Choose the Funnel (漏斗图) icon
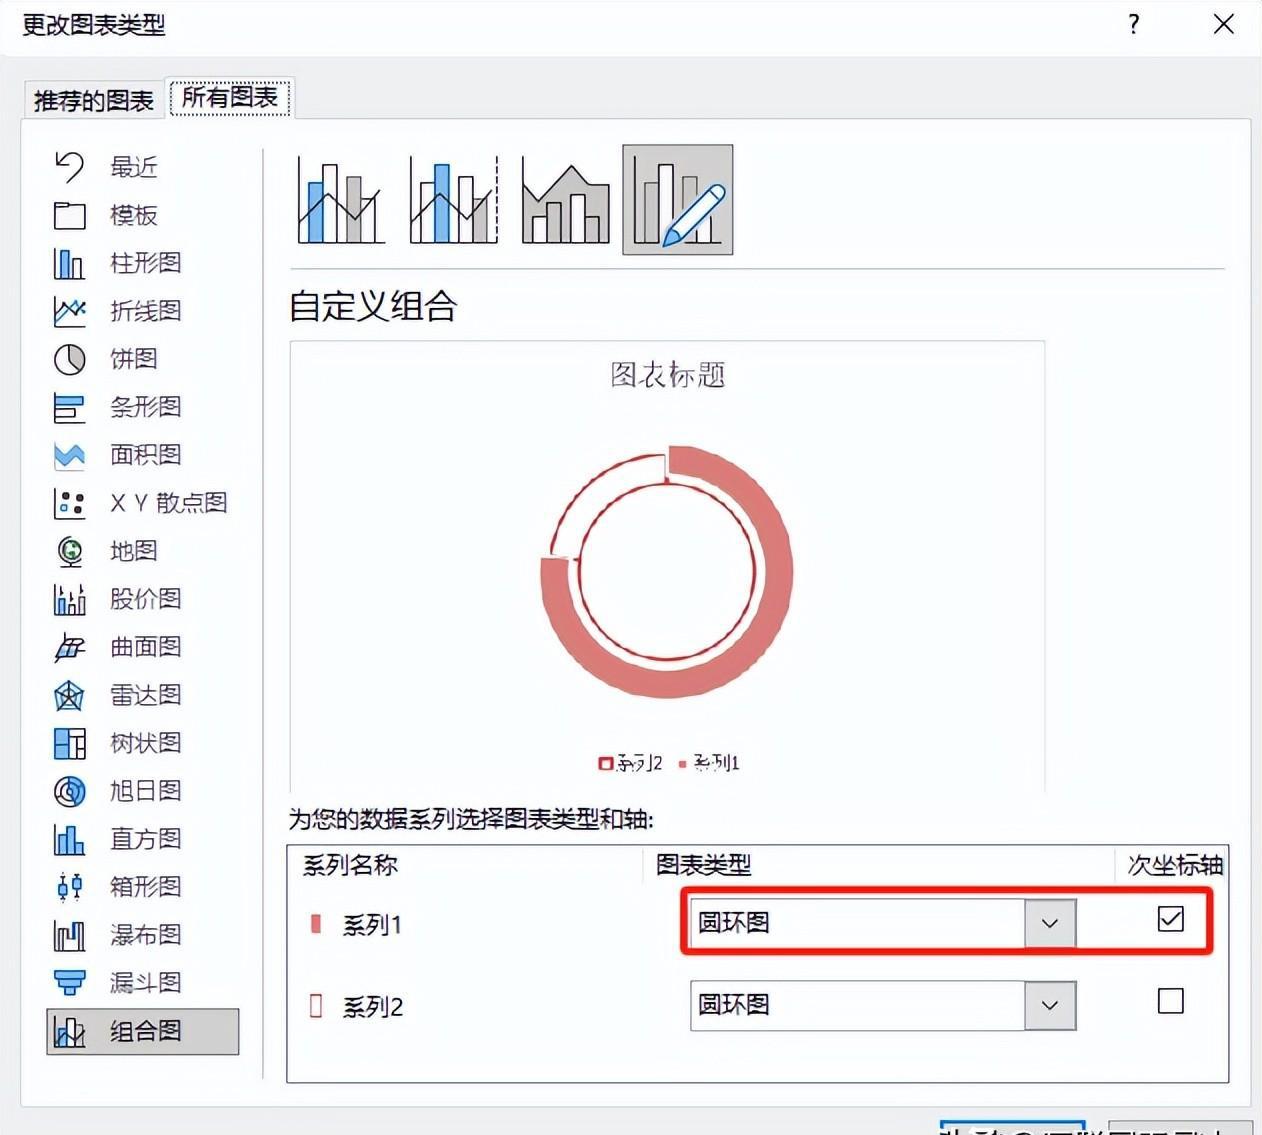1262x1135 pixels. 69,983
